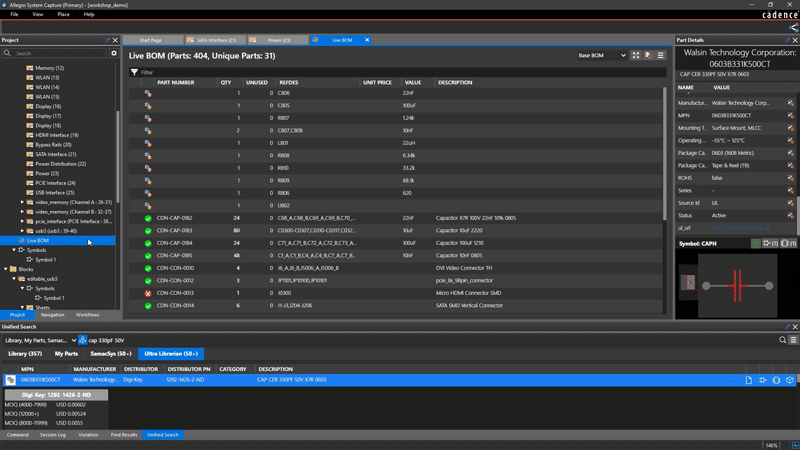Click the red error icon for CDN-CON-0013
Screen dimensions: 800x450
tap(148, 293)
